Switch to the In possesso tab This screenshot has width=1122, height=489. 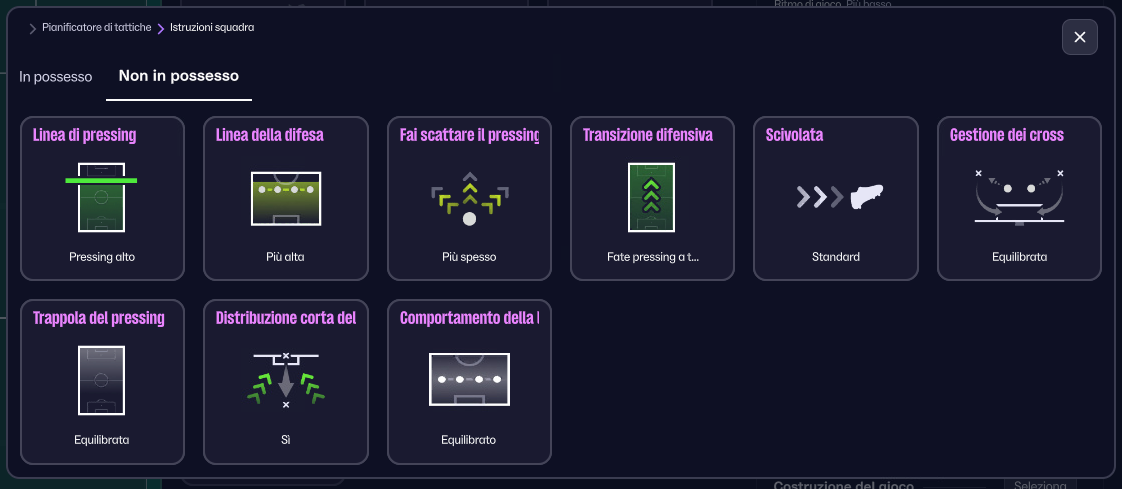(x=56, y=76)
